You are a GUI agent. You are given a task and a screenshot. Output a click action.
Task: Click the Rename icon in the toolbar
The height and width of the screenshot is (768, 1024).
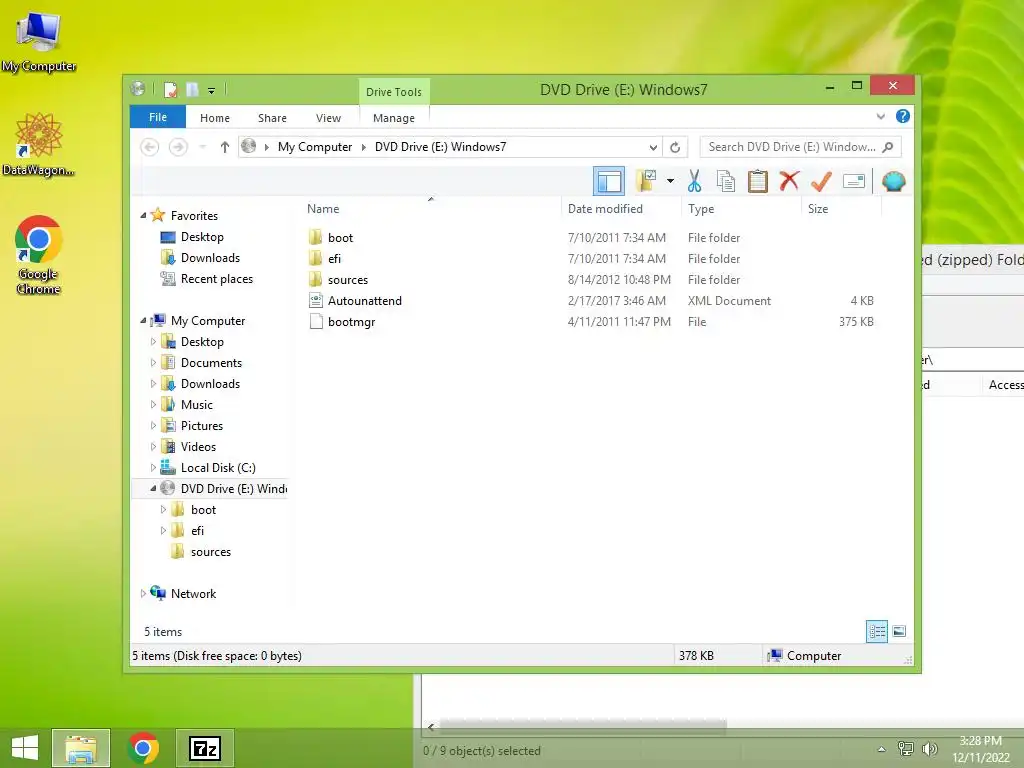pyautogui.click(x=854, y=181)
